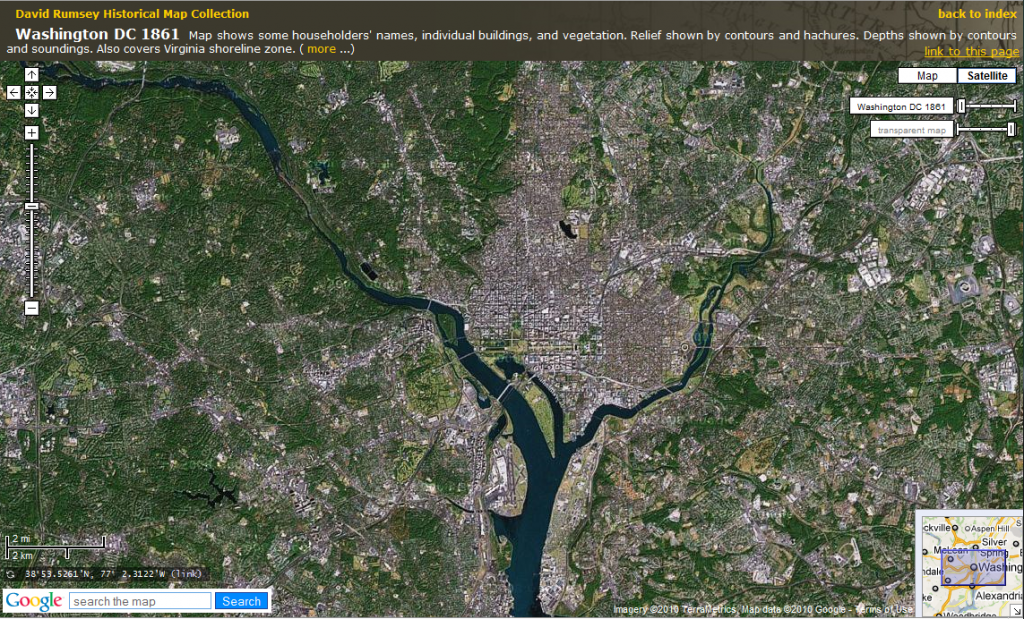Viewport: 1024px width, 619px height.
Task: Open the 'link to this page' link
Action: point(971,52)
